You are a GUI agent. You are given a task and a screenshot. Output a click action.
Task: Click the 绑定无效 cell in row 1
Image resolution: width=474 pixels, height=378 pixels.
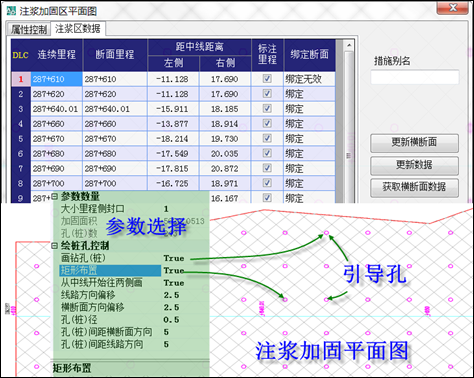pyautogui.click(x=309, y=79)
